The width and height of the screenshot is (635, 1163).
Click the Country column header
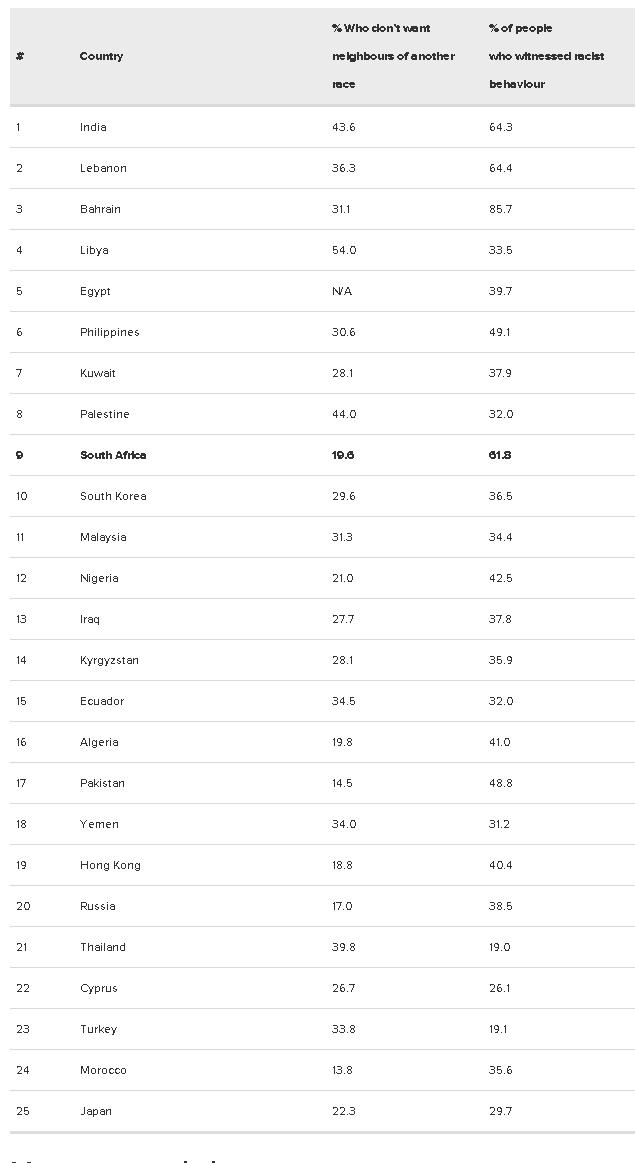(x=101, y=56)
